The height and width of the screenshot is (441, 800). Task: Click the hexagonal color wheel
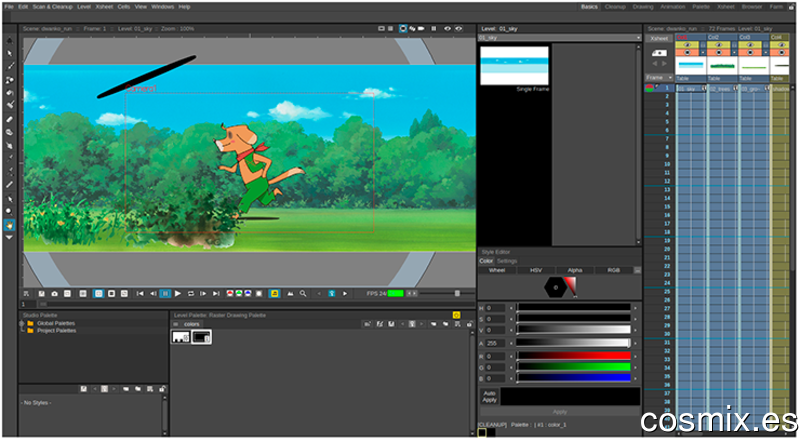click(x=555, y=288)
